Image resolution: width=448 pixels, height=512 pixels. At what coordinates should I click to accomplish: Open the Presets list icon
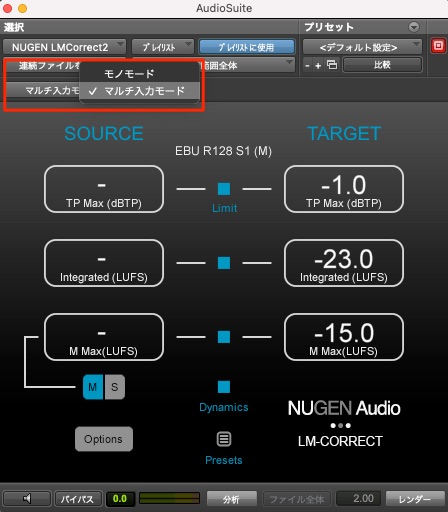coord(224,439)
